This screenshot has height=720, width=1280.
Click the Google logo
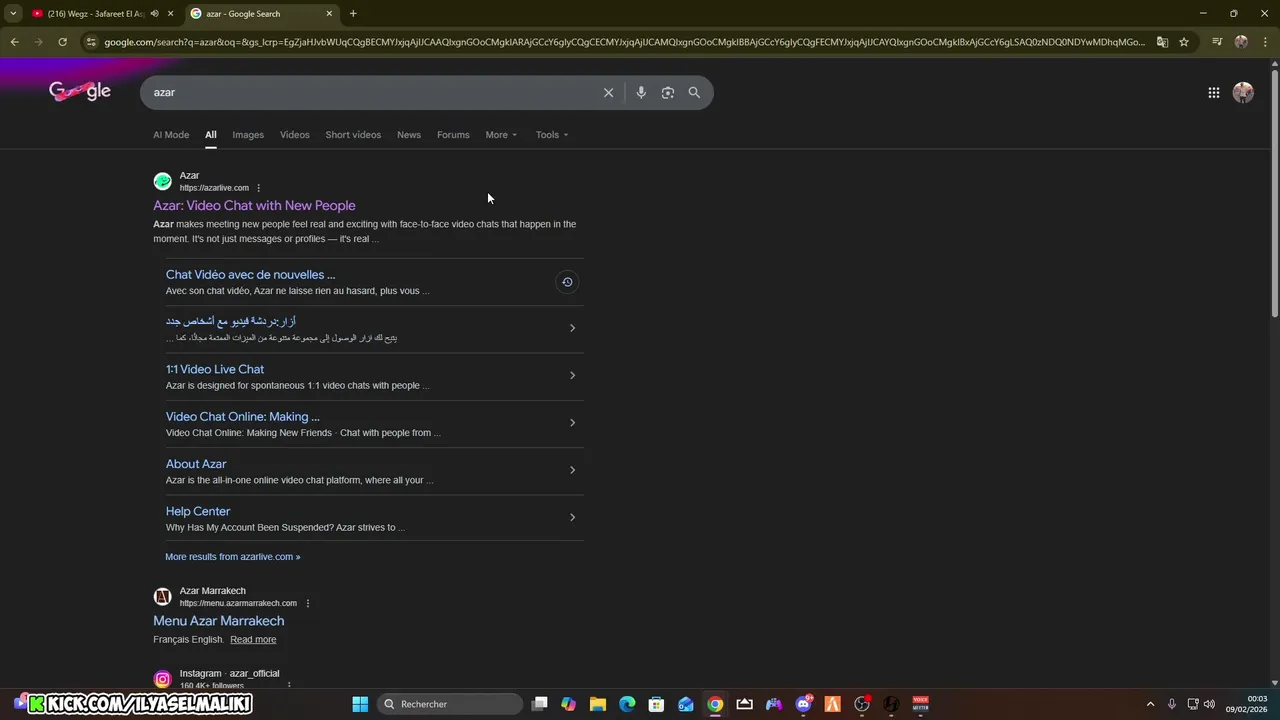pyautogui.click(x=80, y=92)
